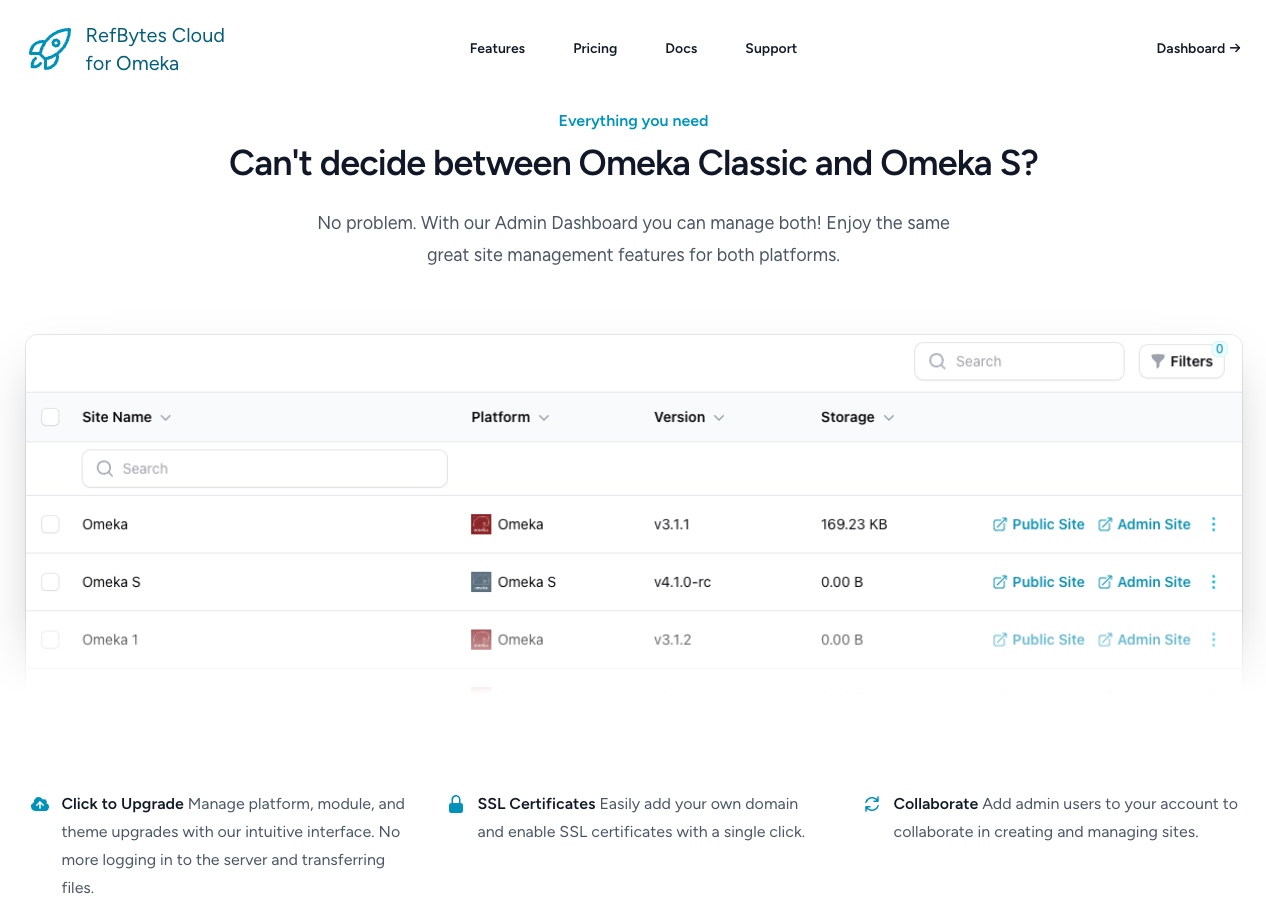Click the Omeka S platform logo icon
The image size is (1266, 917).
point(481,582)
